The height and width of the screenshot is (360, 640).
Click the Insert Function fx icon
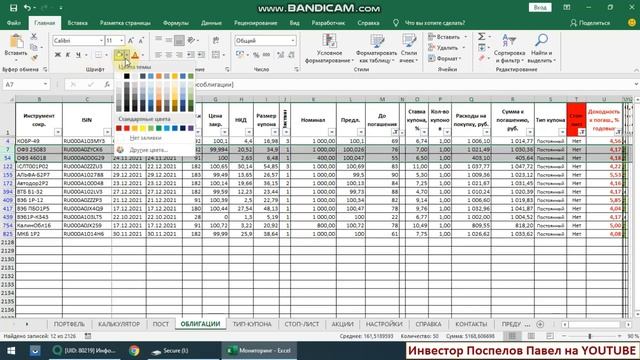[107, 84]
